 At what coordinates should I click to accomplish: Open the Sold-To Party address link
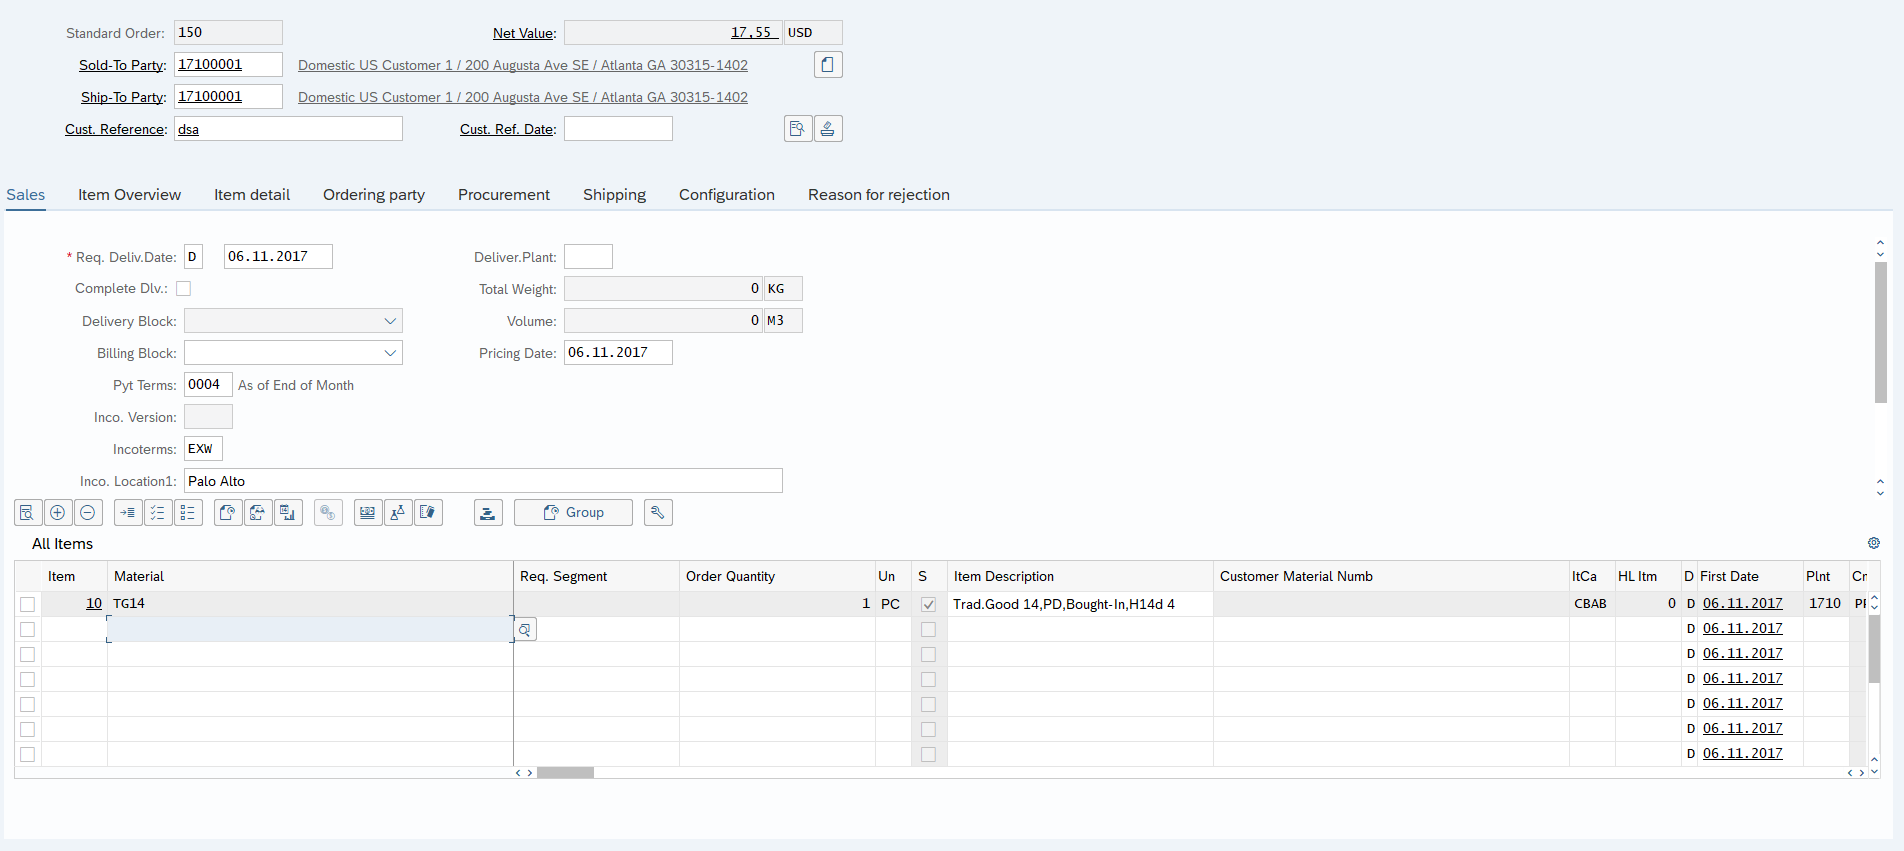pyautogui.click(x=522, y=65)
